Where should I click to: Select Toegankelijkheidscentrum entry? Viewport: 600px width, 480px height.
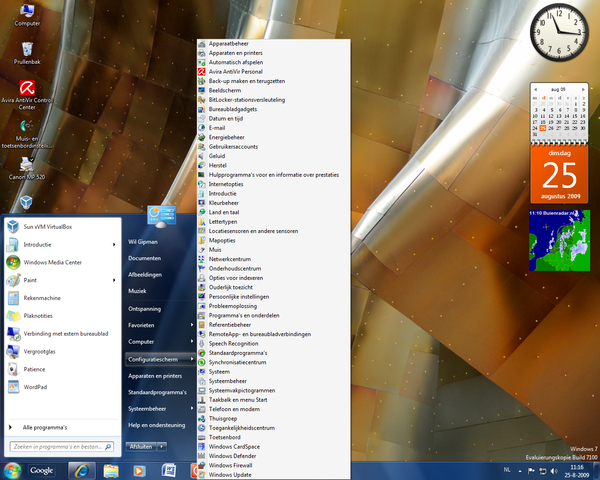[x=274, y=428]
